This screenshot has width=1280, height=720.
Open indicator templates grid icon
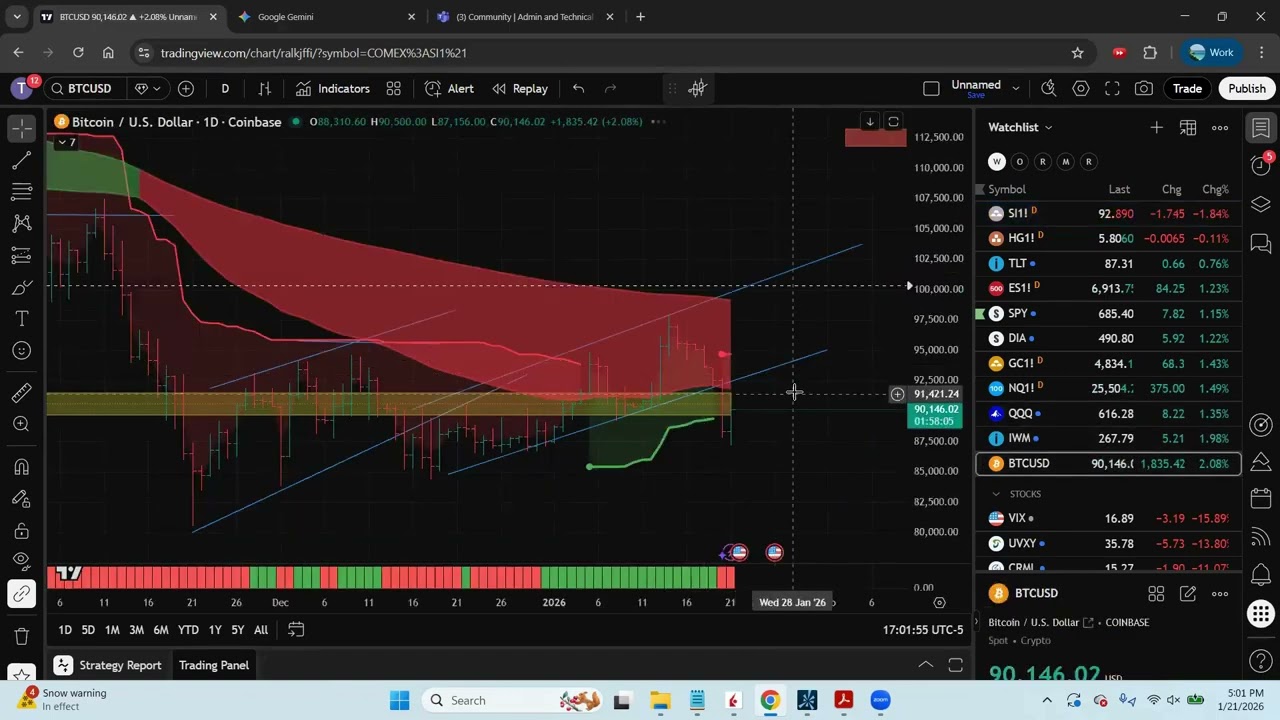(x=394, y=89)
